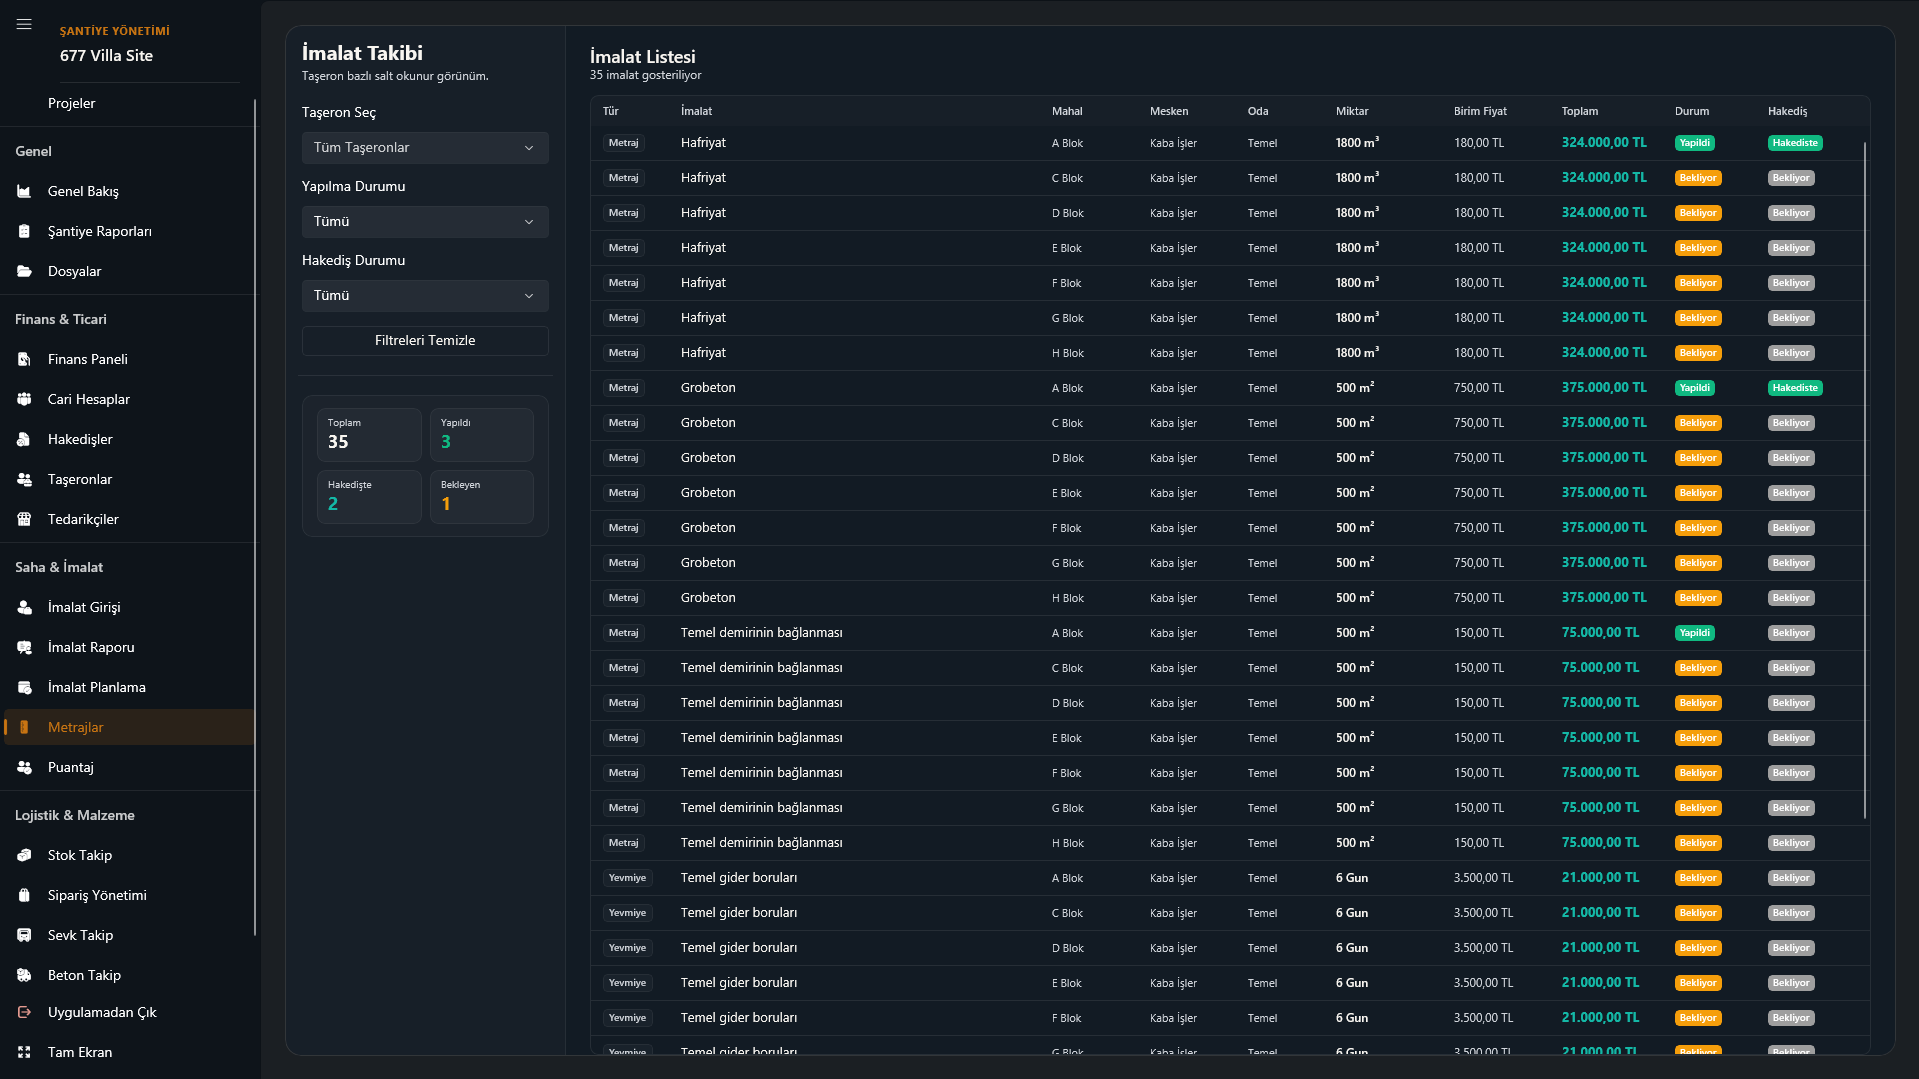
Task: Click Yevmiye tag on Temel gider boruları A Blok row
Action: pos(627,878)
